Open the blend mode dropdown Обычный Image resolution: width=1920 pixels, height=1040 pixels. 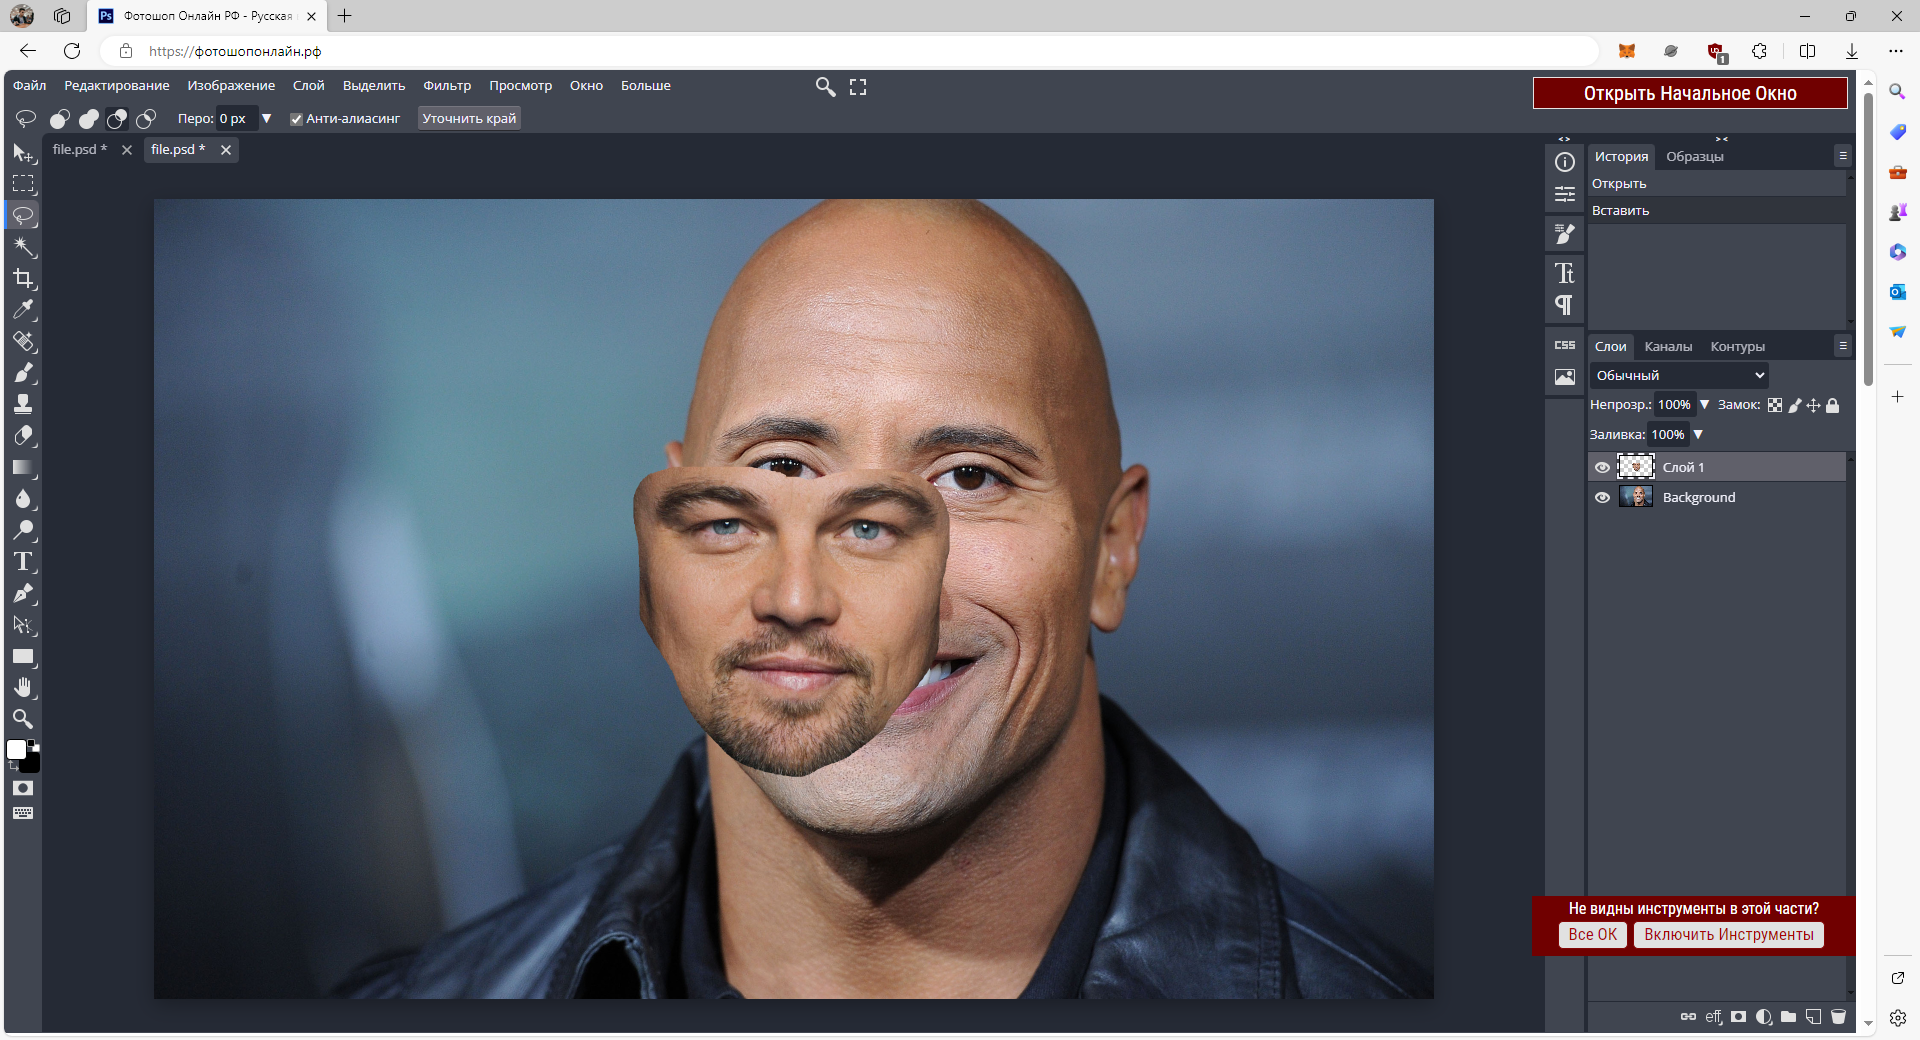(1679, 376)
